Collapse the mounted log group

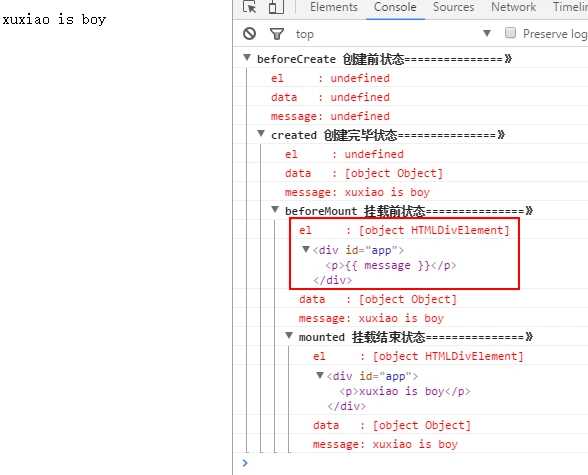289,335
